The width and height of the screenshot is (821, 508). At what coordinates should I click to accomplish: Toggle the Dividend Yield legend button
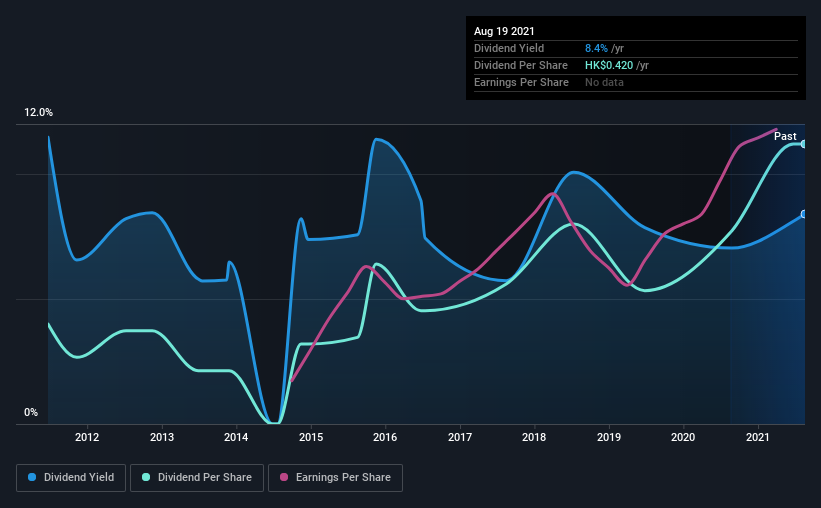point(71,478)
